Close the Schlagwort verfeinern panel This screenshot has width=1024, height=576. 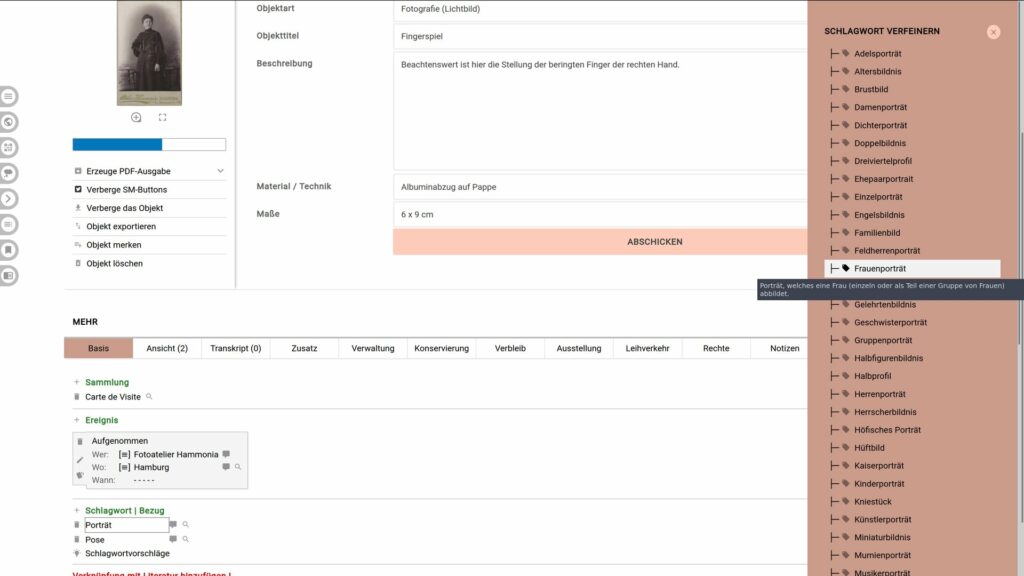click(x=993, y=32)
